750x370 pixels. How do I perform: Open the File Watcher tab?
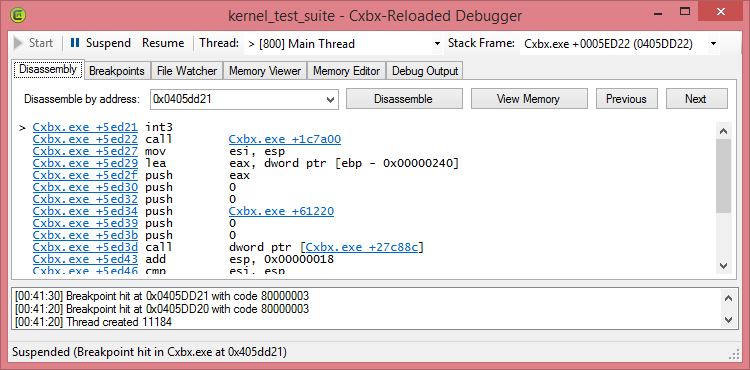187,71
